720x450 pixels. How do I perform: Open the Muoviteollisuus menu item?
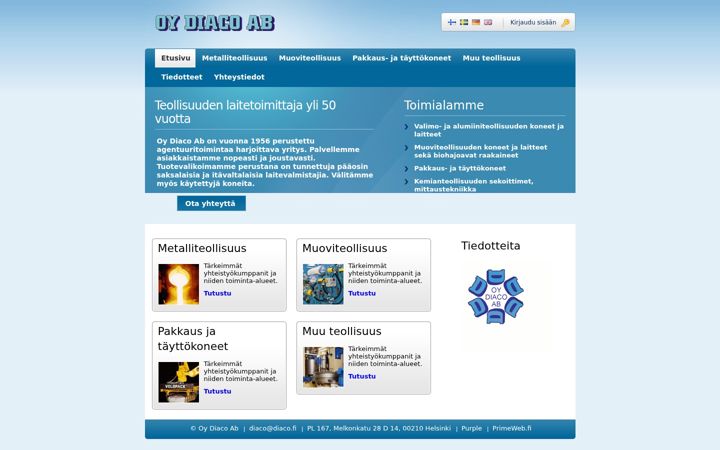(x=310, y=58)
